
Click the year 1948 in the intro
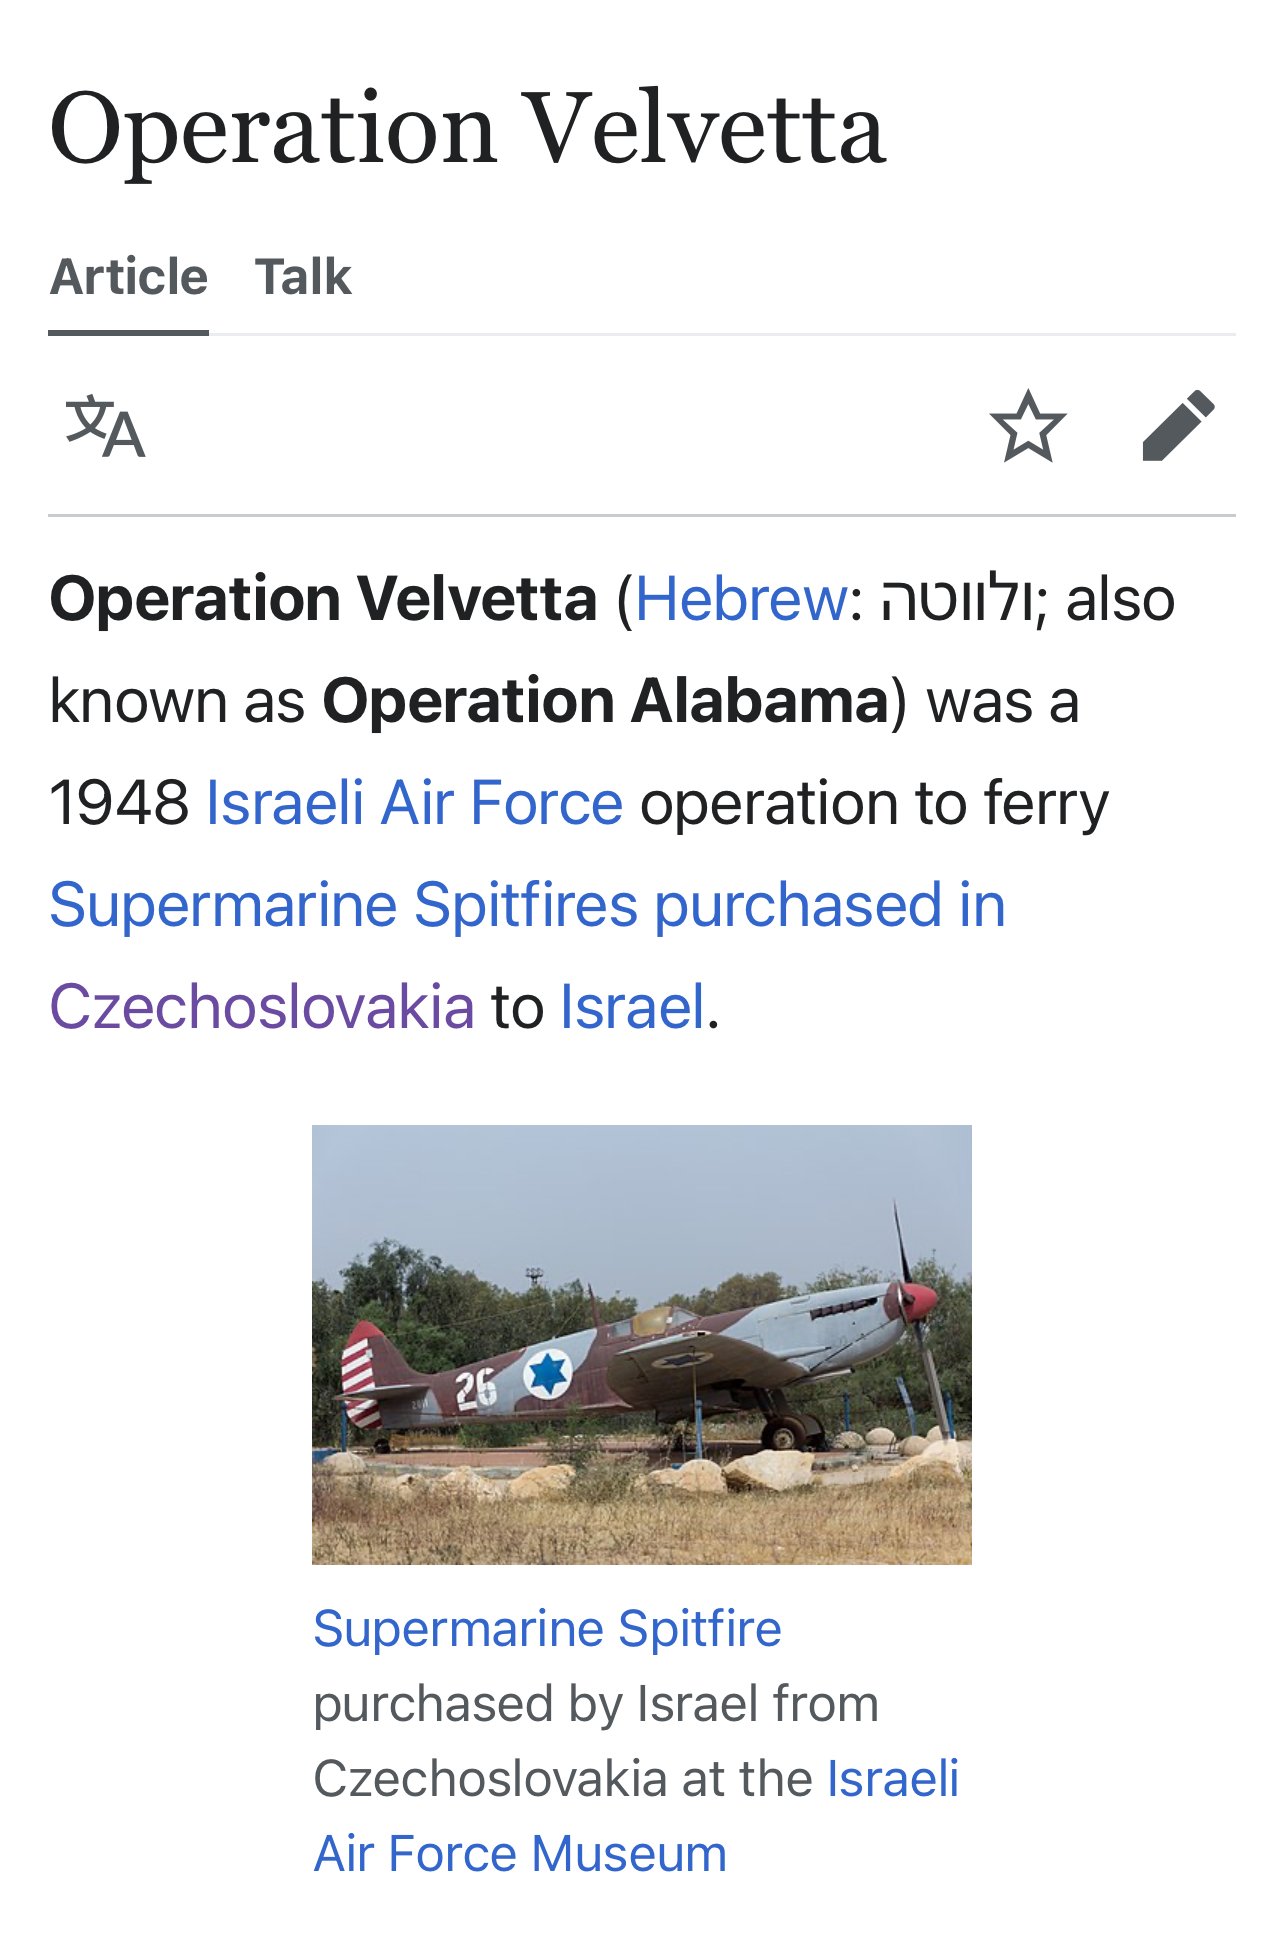coord(119,803)
